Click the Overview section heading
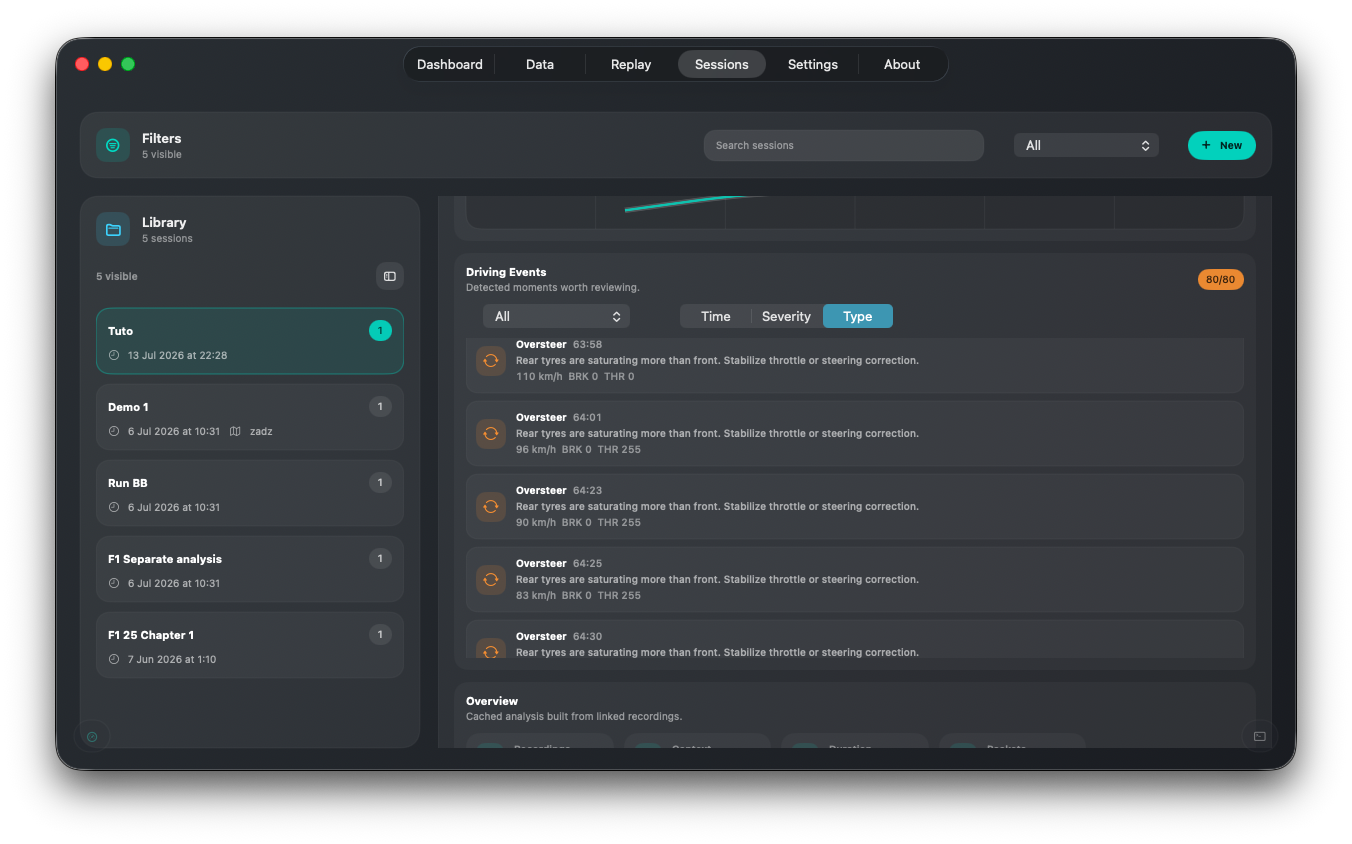 click(492, 701)
